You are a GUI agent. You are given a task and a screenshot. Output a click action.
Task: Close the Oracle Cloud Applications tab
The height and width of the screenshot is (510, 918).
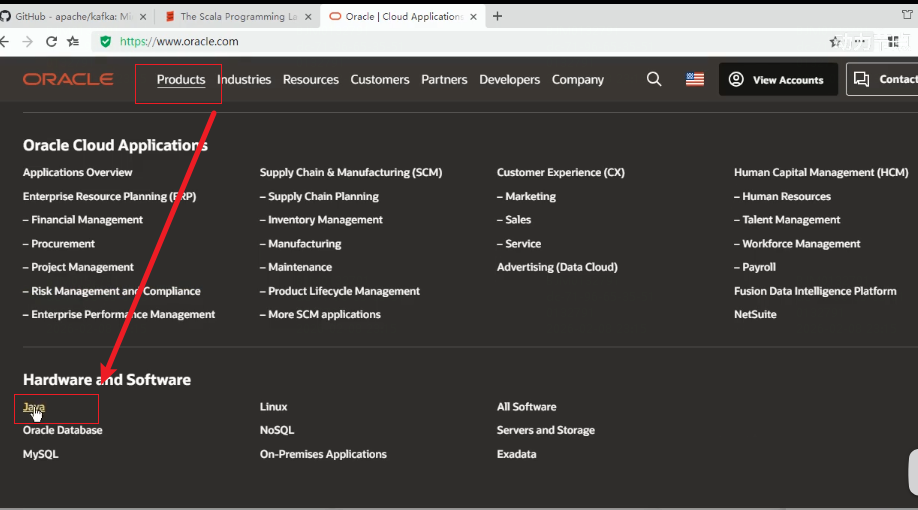(473, 17)
